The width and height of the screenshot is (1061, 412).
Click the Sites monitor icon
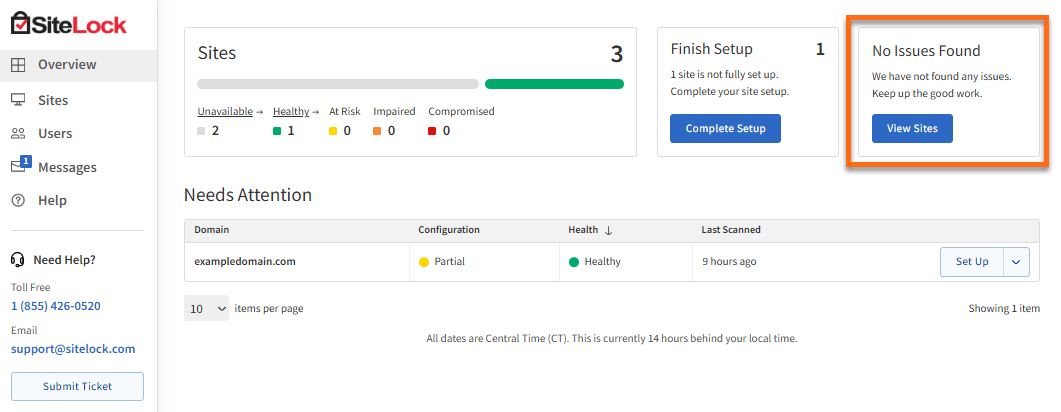click(18, 100)
